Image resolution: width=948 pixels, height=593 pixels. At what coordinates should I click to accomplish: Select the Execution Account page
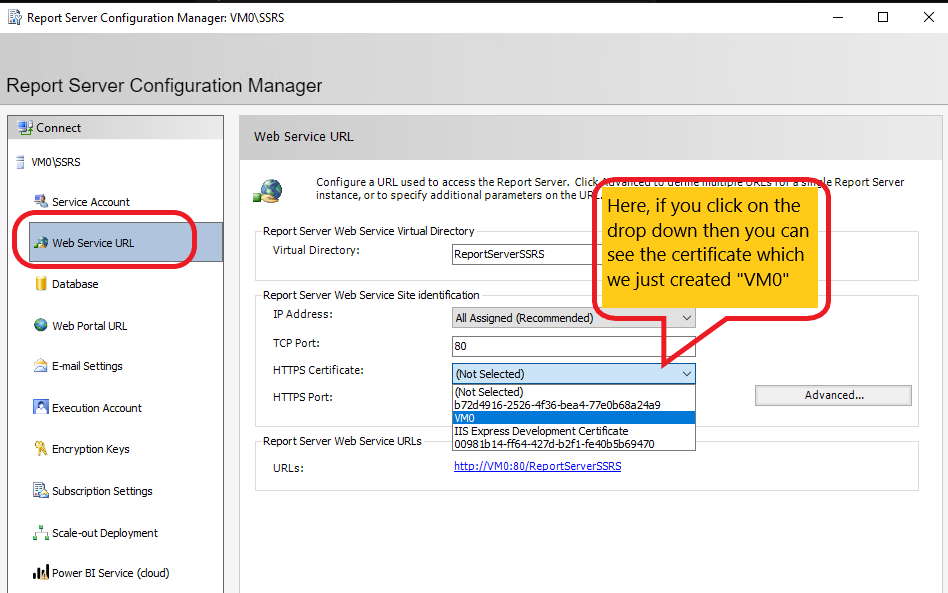pos(97,408)
